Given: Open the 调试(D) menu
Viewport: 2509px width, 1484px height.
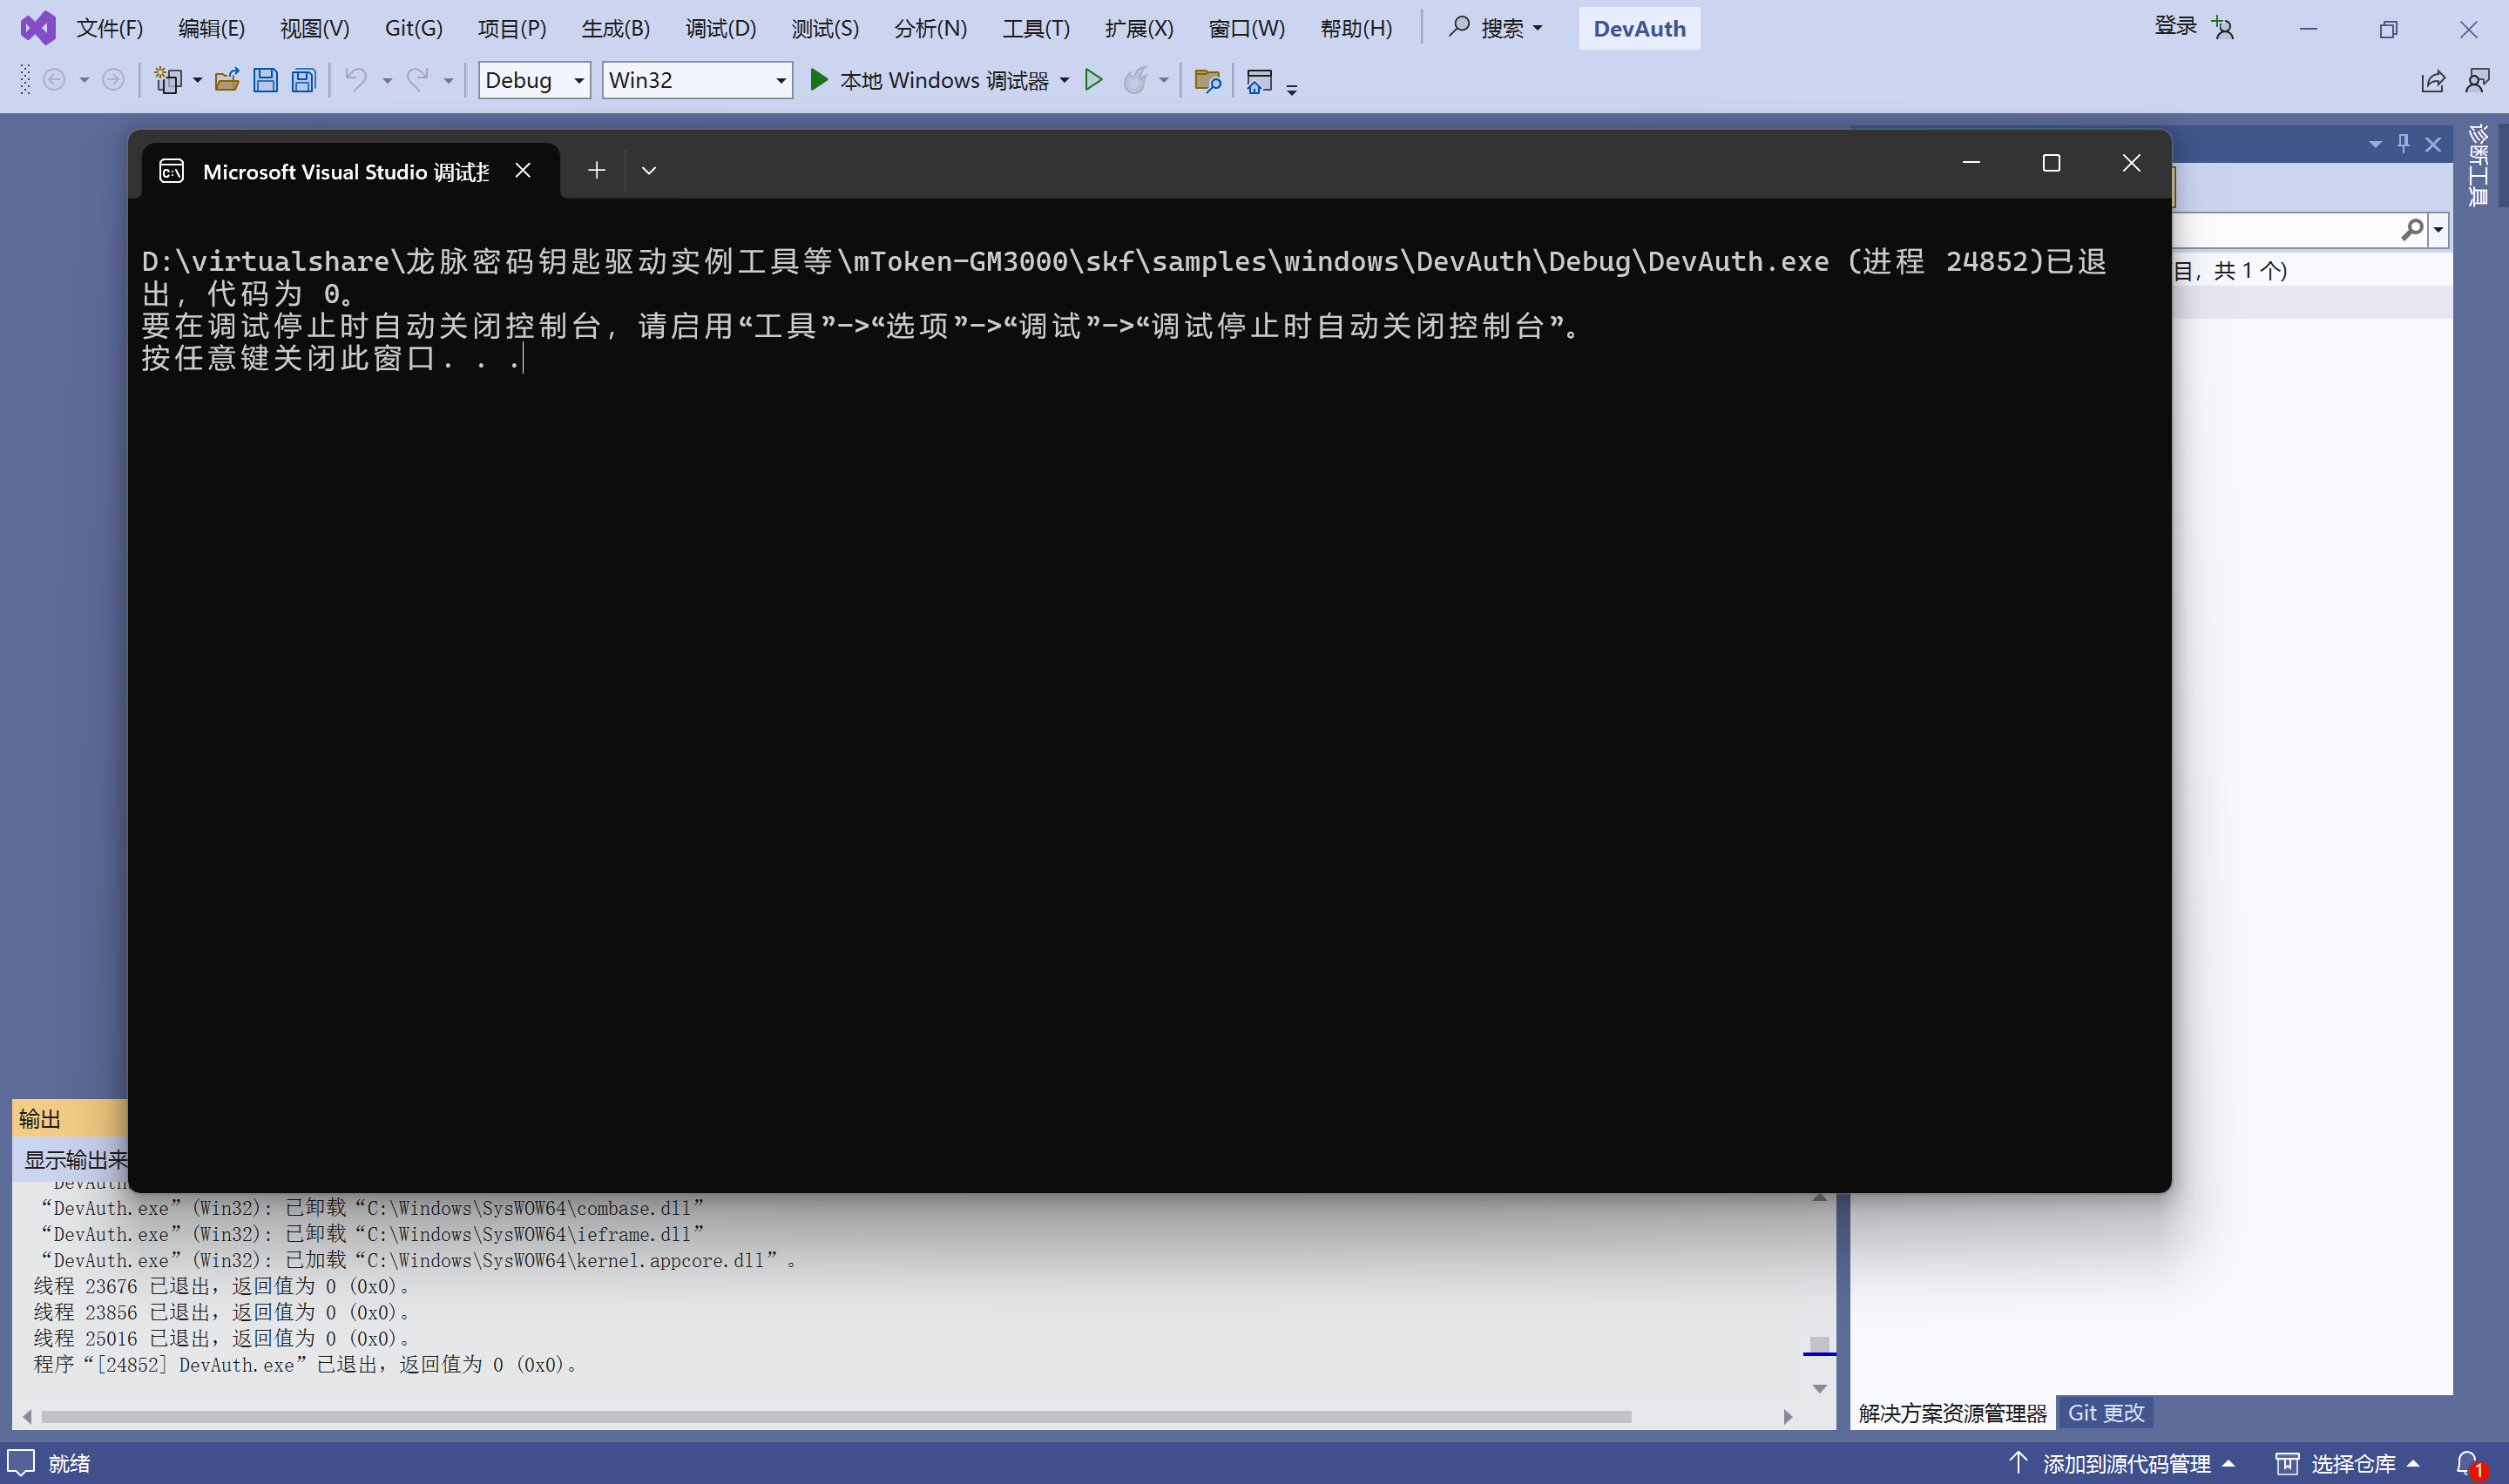Looking at the screenshot, I should [720, 28].
